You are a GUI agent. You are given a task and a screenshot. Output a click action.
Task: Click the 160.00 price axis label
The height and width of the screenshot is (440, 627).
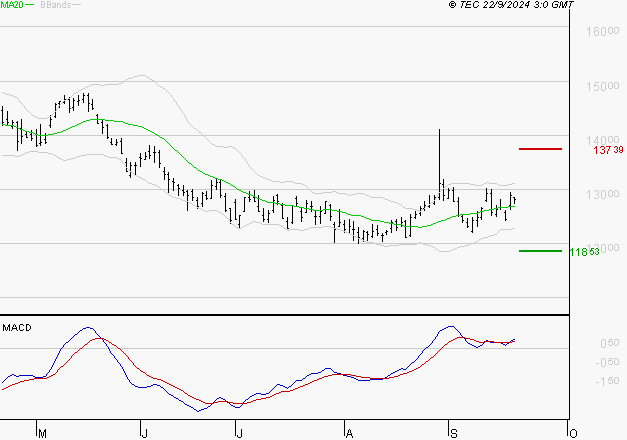[603, 31]
